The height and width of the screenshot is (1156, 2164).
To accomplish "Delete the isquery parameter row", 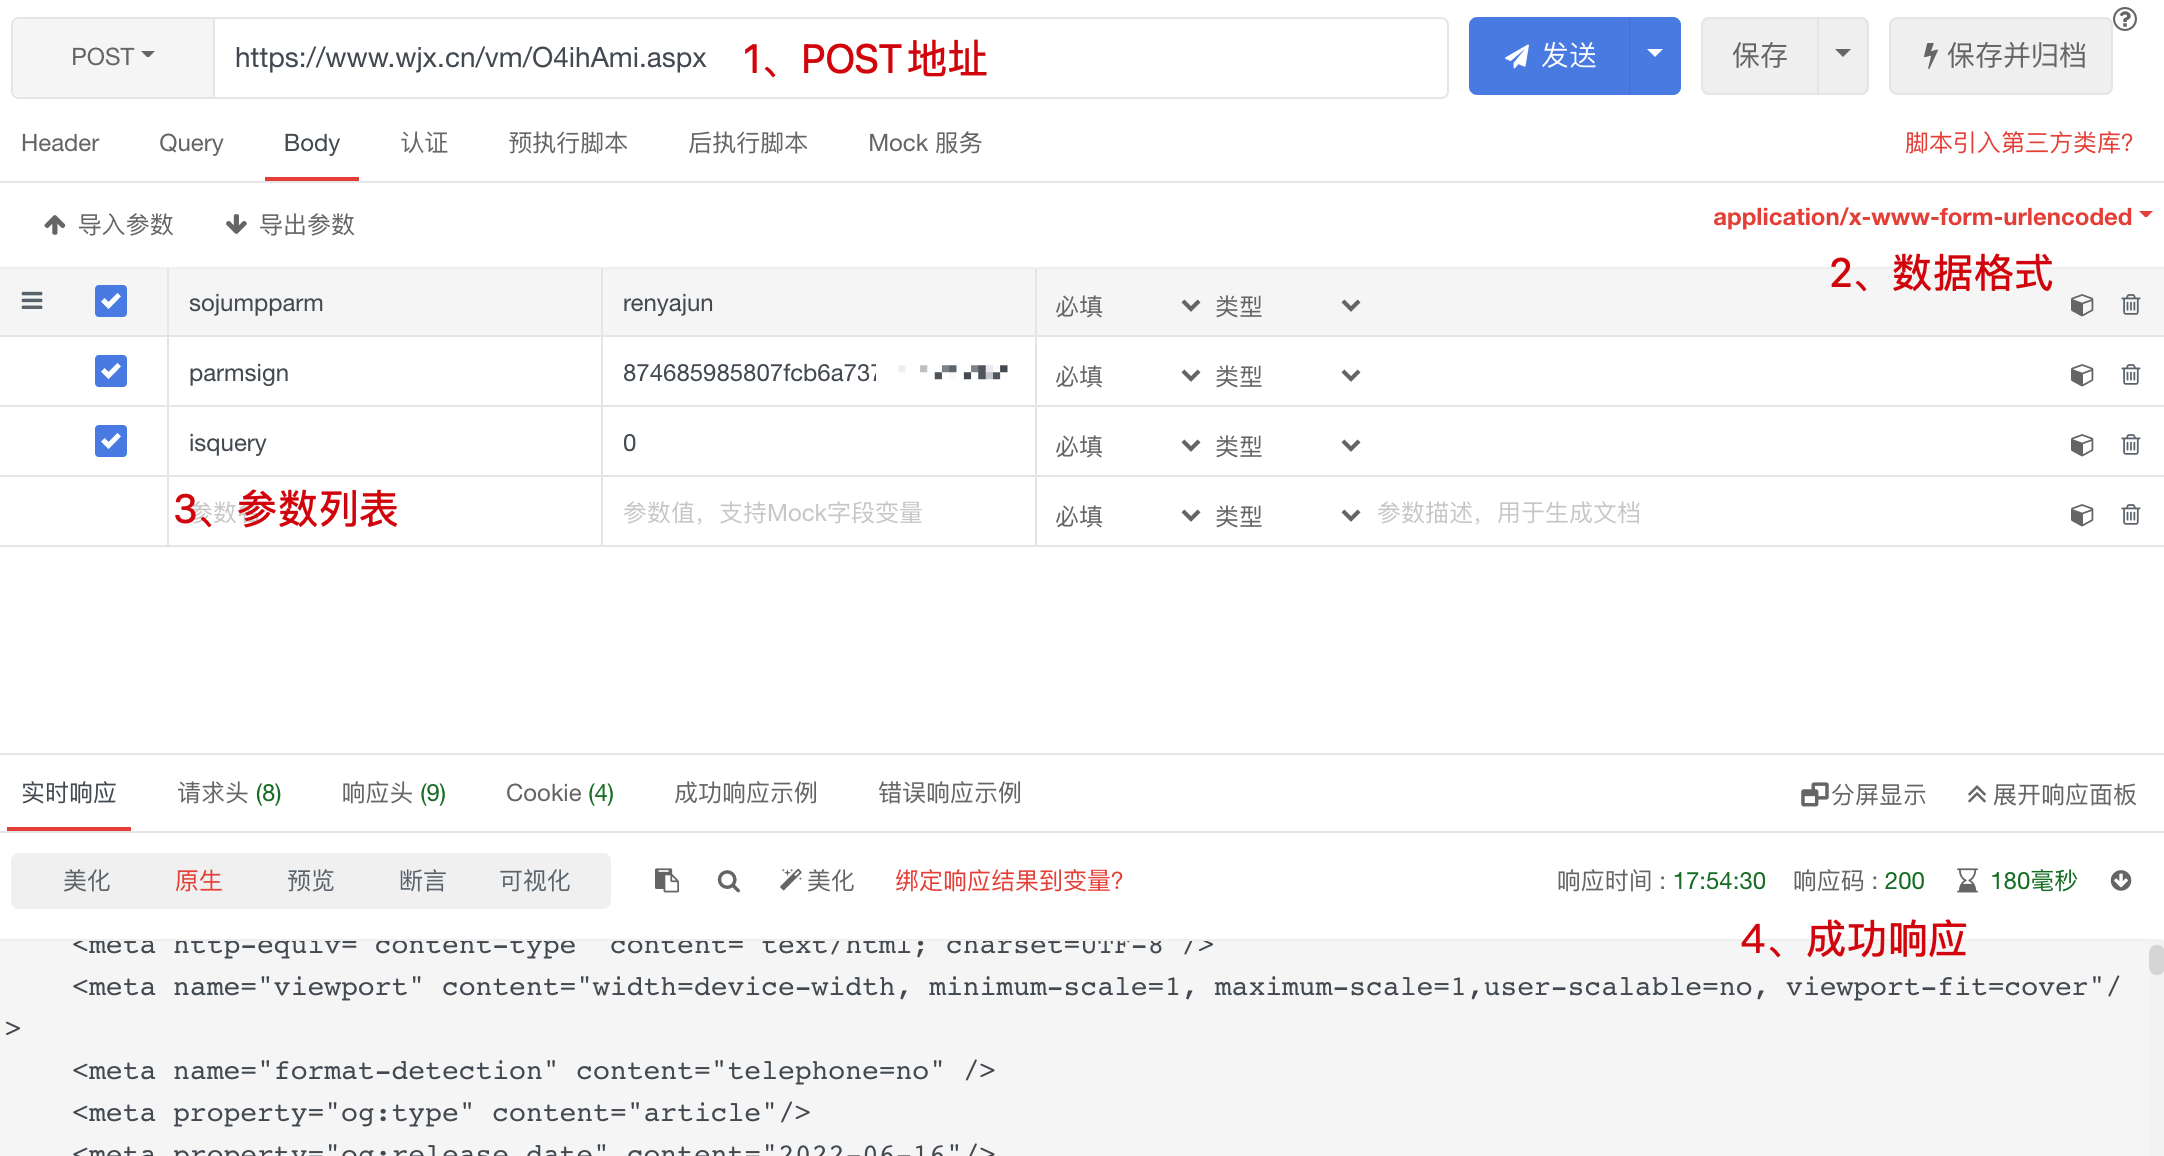I will 2131,445.
